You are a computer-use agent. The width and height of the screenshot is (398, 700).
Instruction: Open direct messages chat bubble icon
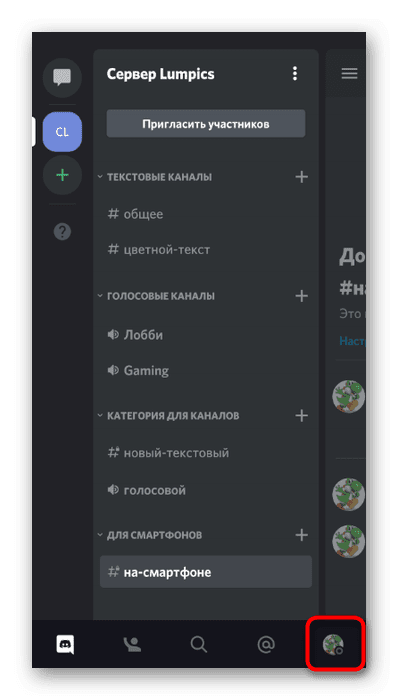point(62,78)
